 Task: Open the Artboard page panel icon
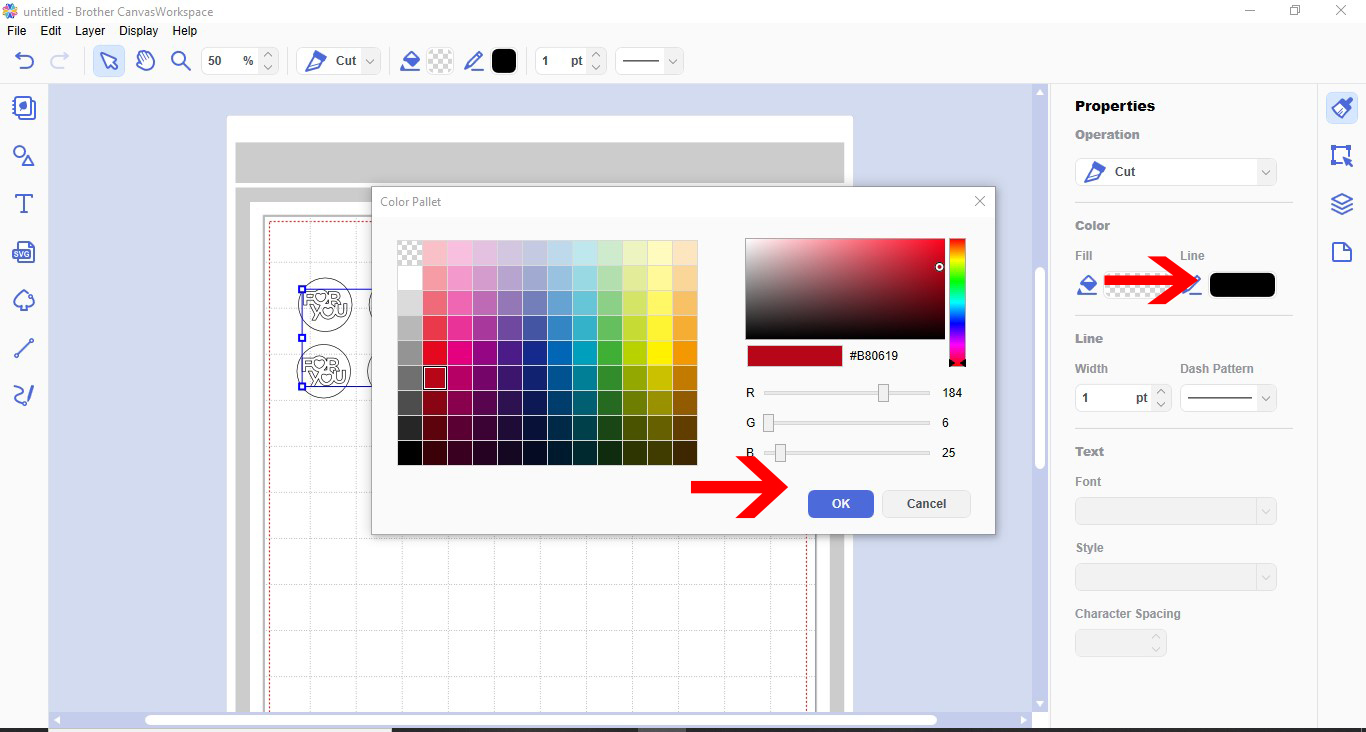1342,252
